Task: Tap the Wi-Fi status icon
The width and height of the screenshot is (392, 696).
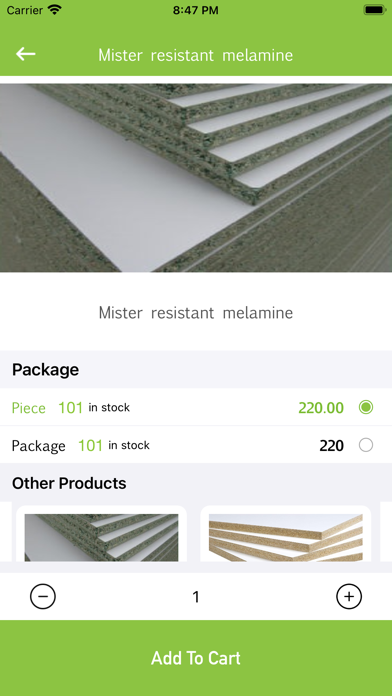Action: tap(55, 10)
